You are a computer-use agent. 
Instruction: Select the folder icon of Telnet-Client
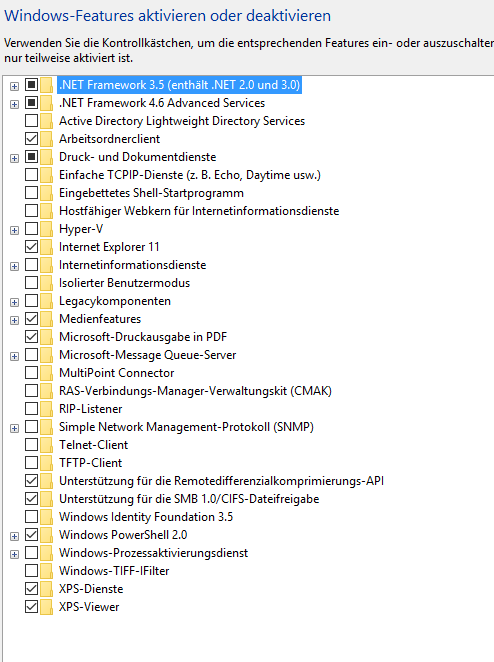point(46,445)
